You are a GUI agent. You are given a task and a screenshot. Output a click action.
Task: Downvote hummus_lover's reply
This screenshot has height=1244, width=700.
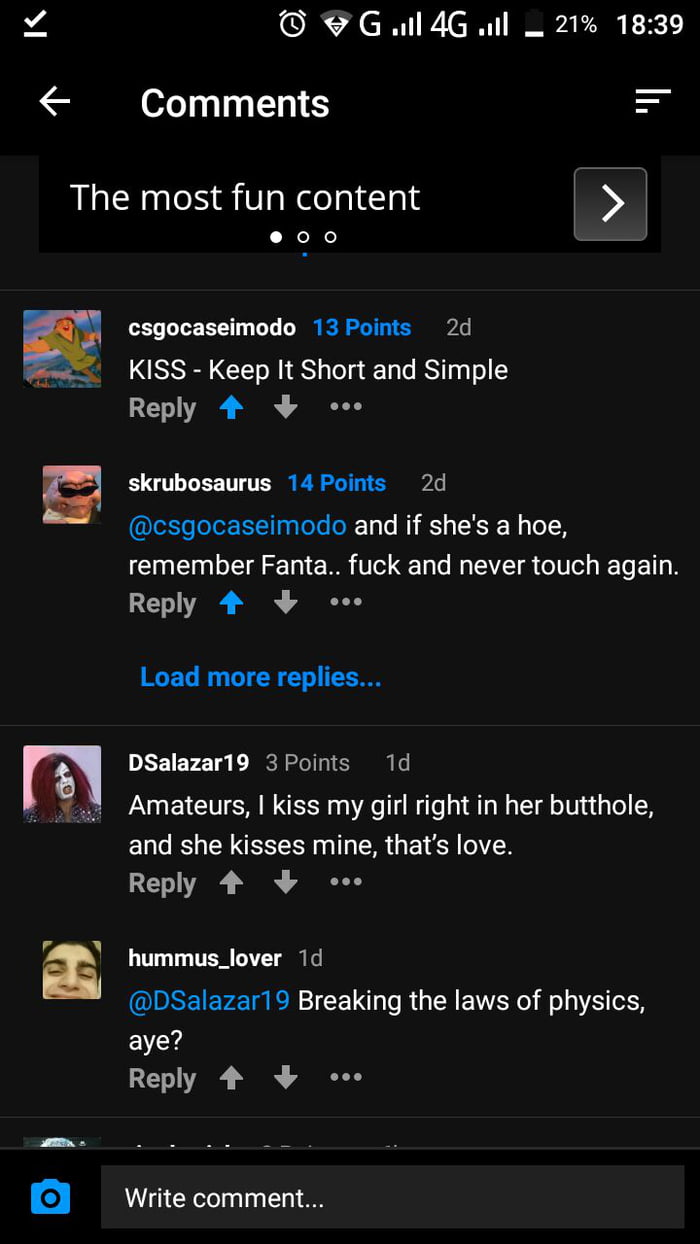[x=286, y=1078]
